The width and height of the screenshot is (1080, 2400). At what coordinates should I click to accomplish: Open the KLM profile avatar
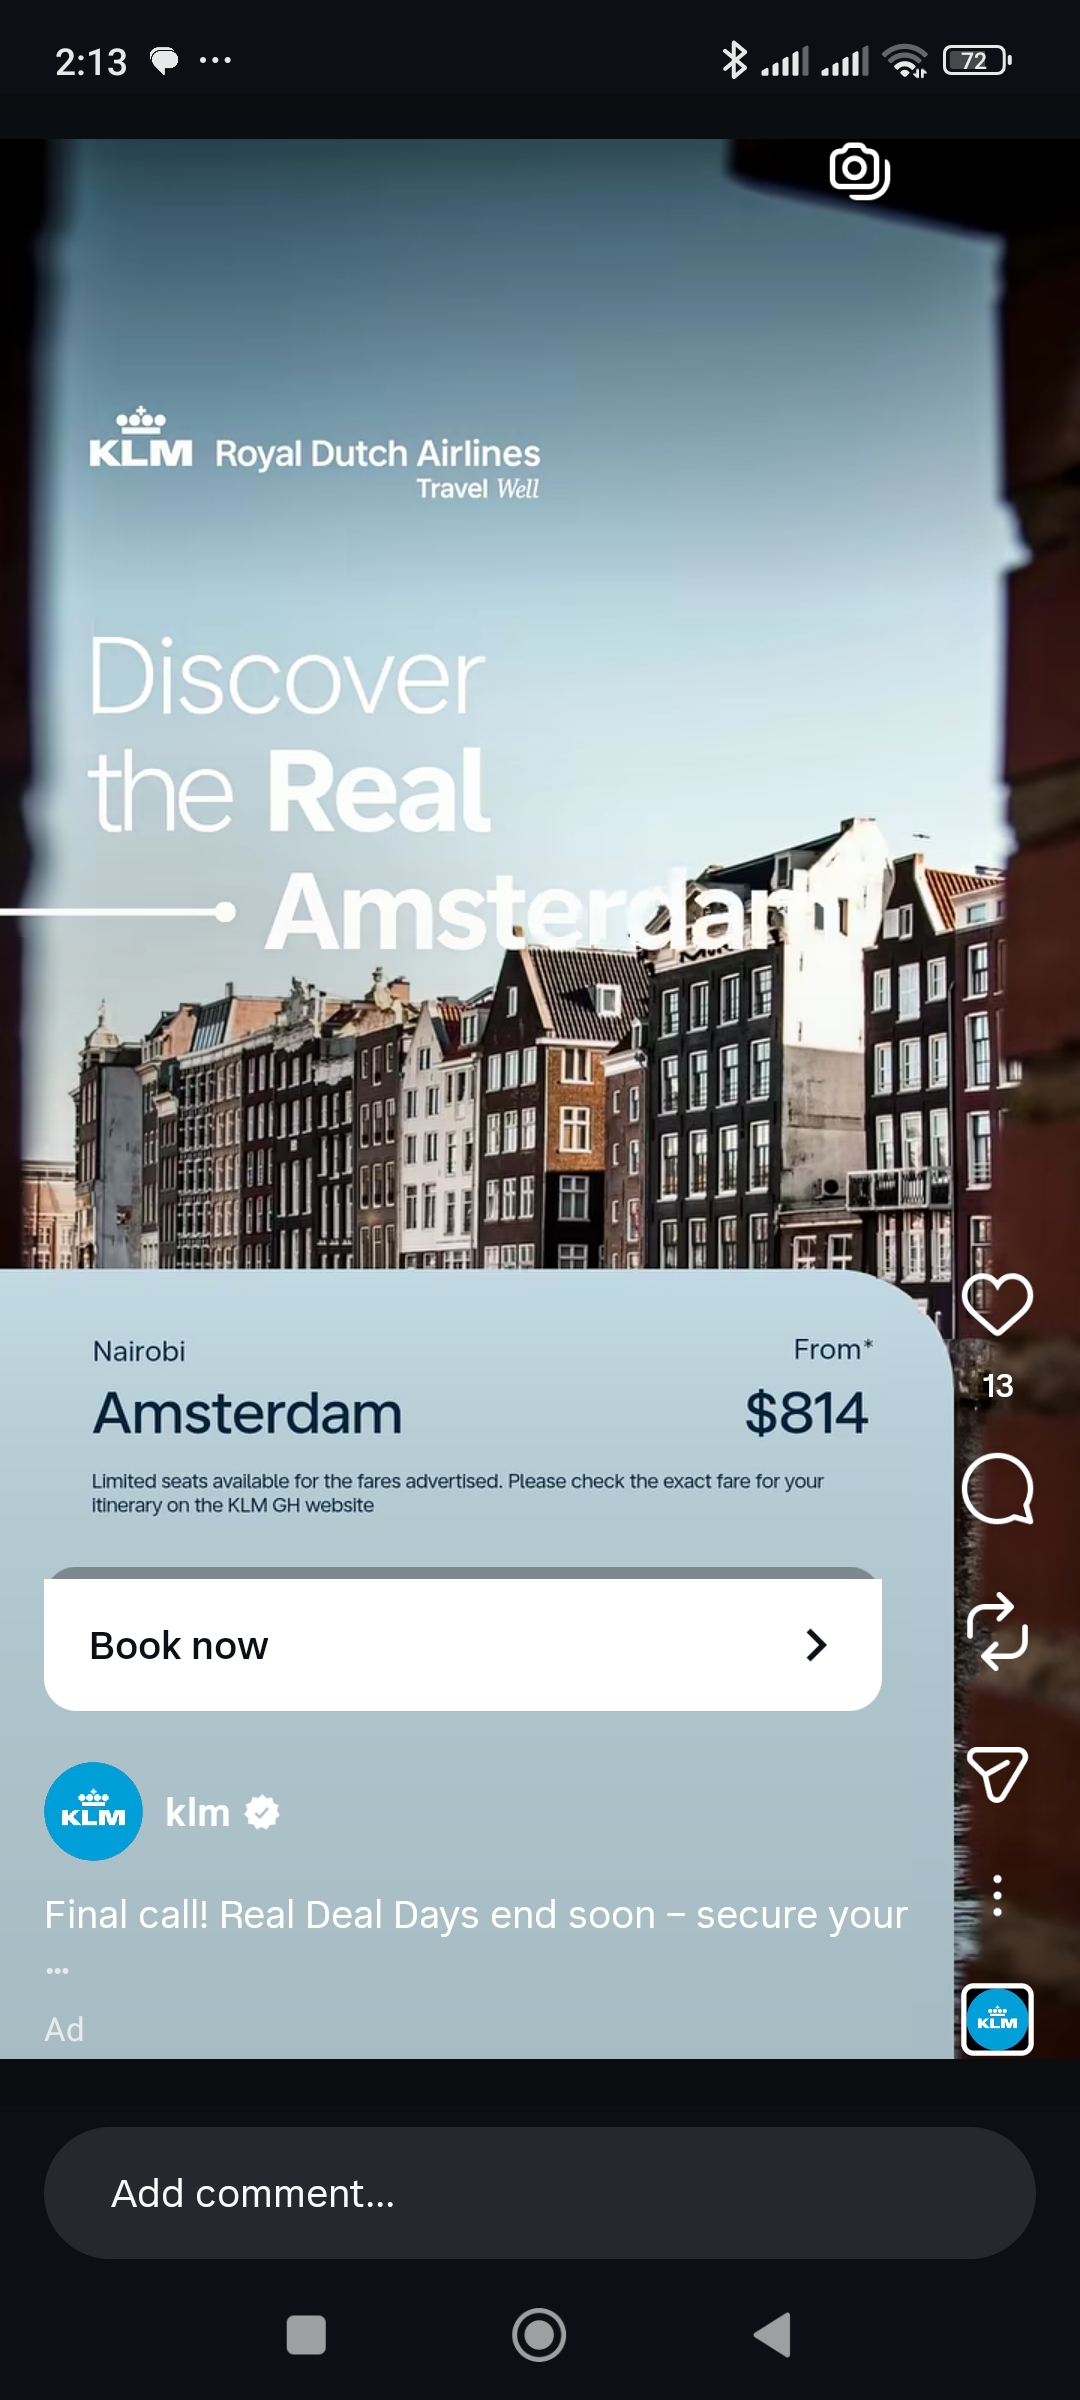point(93,1811)
